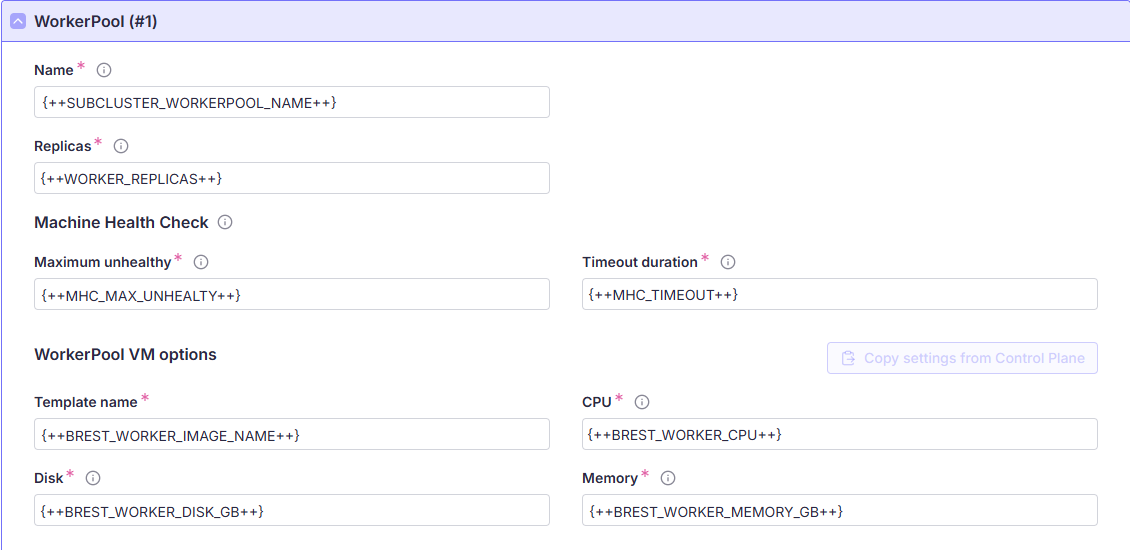Click the Memory info icon
The image size is (1130, 550).
pos(668,478)
